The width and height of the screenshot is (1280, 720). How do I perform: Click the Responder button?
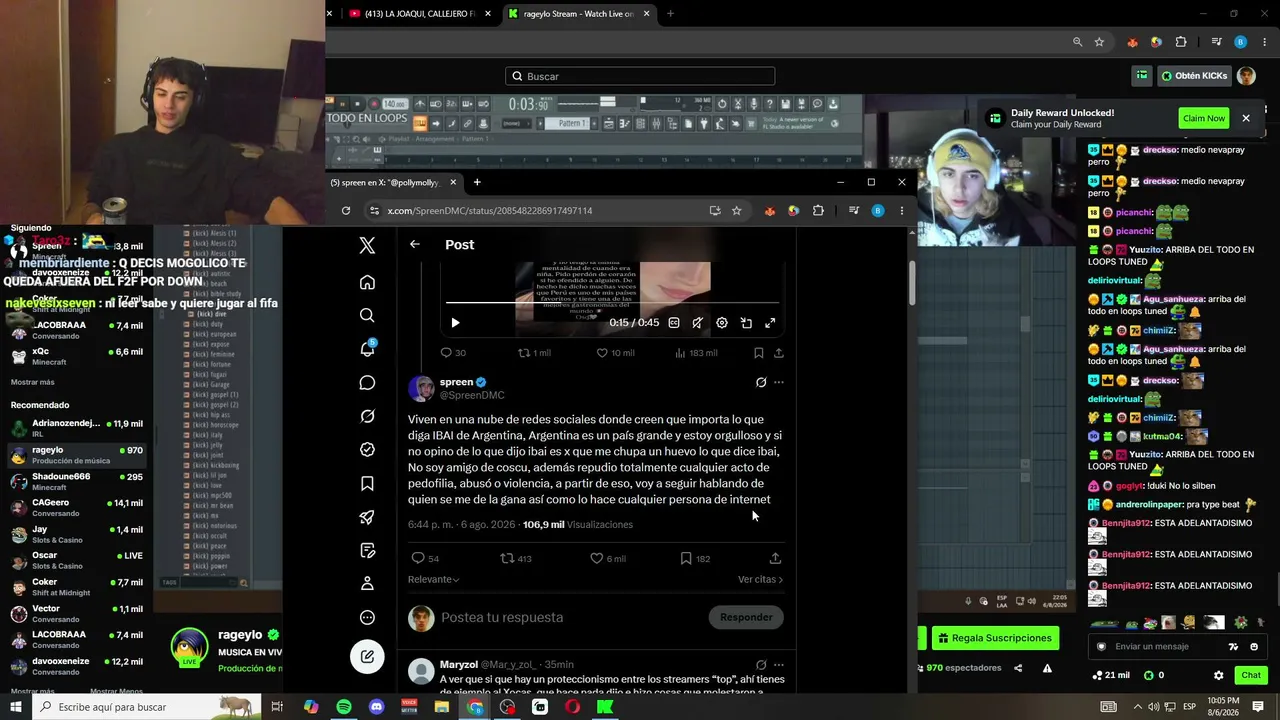click(x=746, y=617)
